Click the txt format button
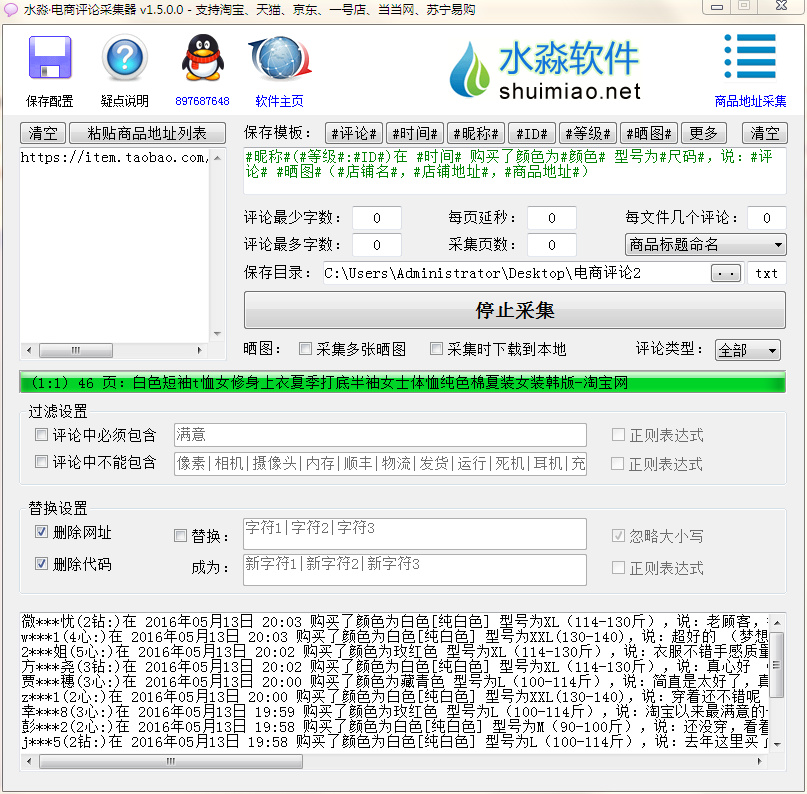This screenshot has width=807, height=794. click(767, 272)
